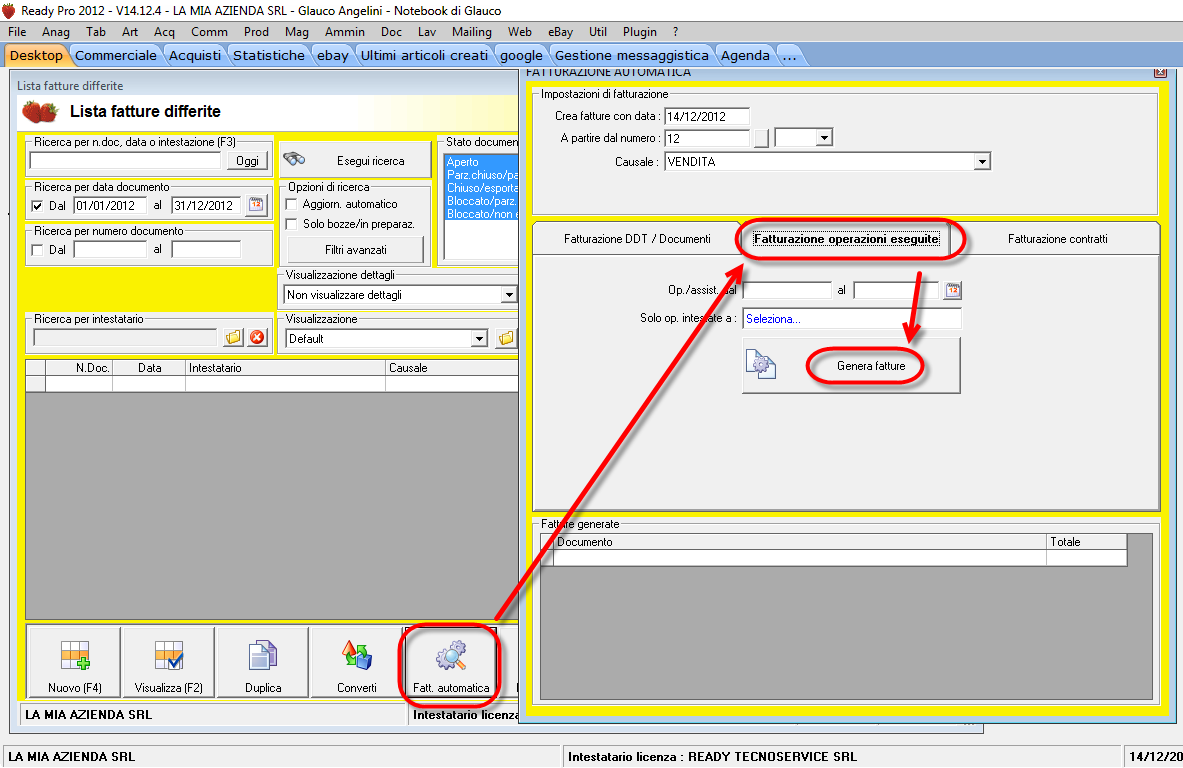Select Fatturazione operazioni eseguite tab
The width and height of the screenshot is (1183, 768).
tap(847, 238)
